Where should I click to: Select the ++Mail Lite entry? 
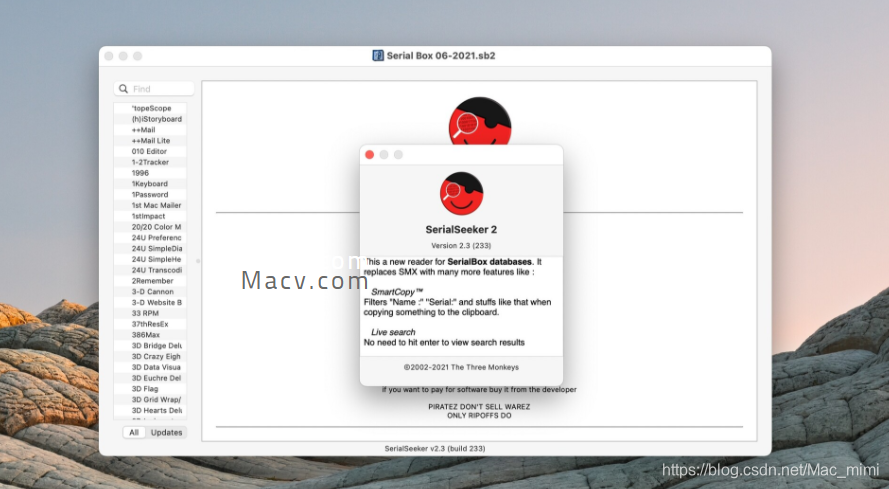pos(150,141)
